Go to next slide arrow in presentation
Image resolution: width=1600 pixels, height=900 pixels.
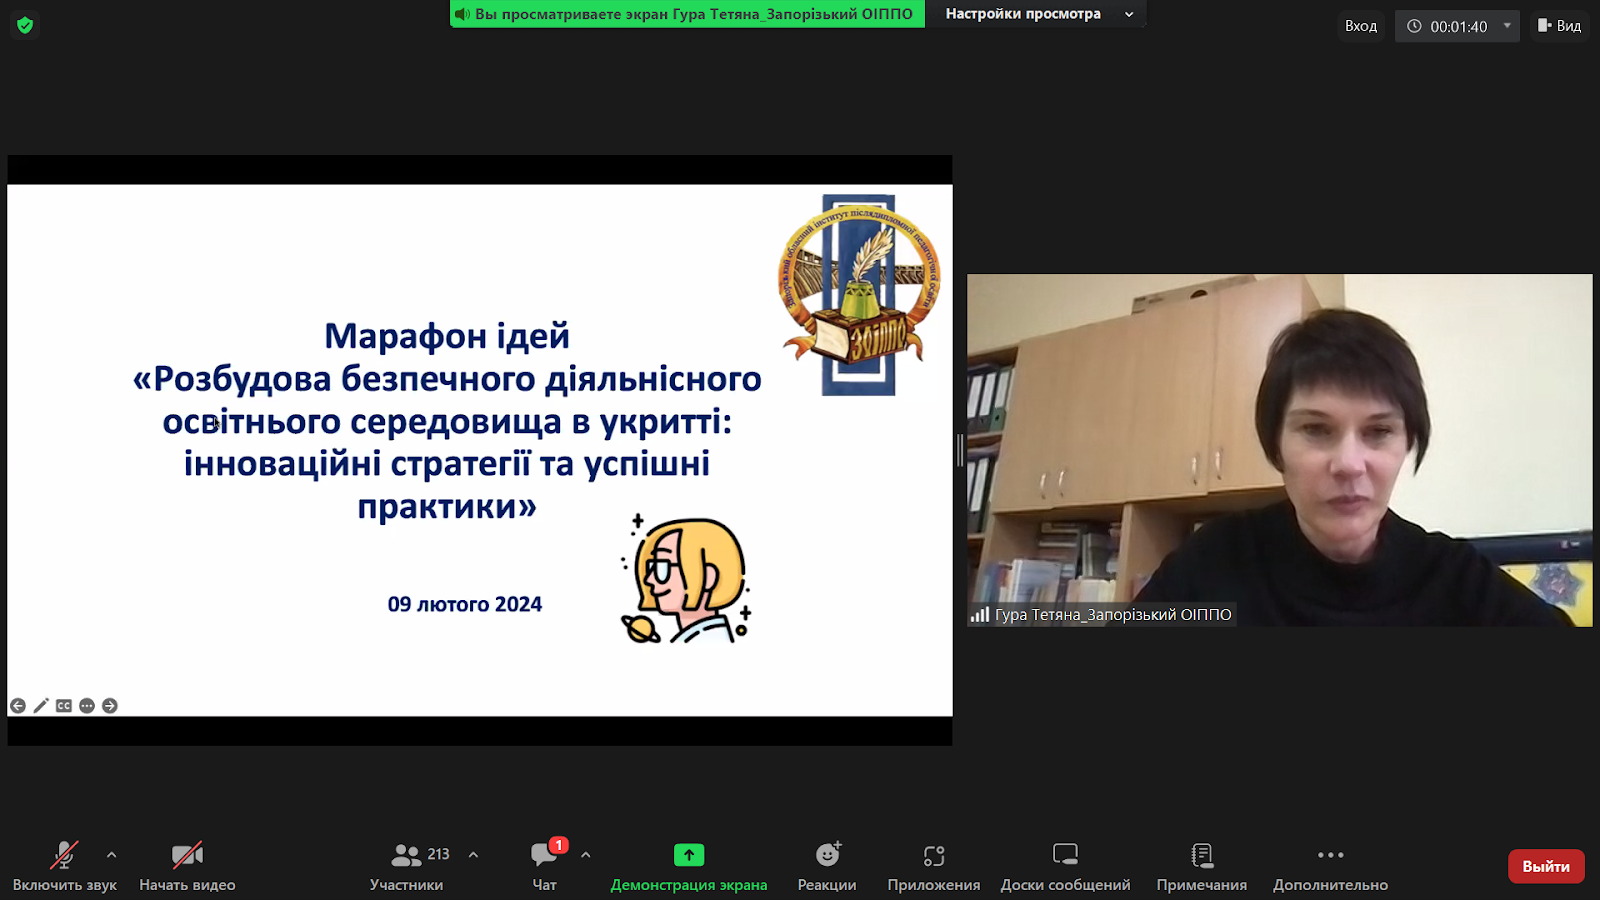[110, 706]
